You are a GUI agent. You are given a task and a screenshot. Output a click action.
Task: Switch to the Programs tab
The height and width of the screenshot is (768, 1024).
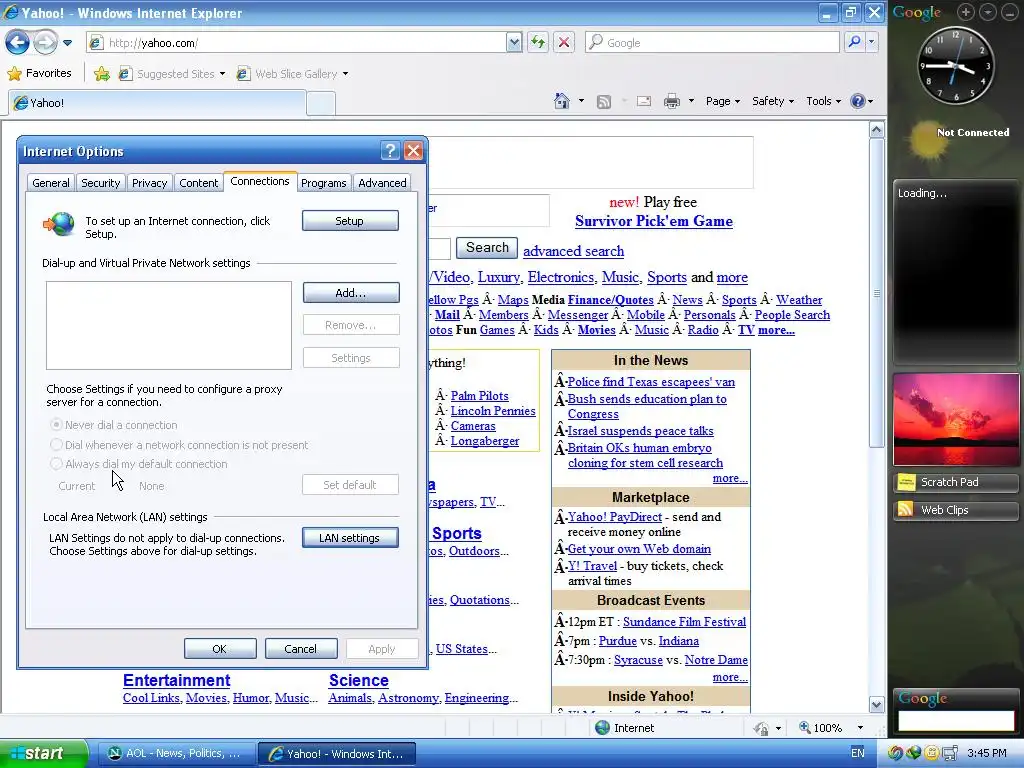[324, 183]
